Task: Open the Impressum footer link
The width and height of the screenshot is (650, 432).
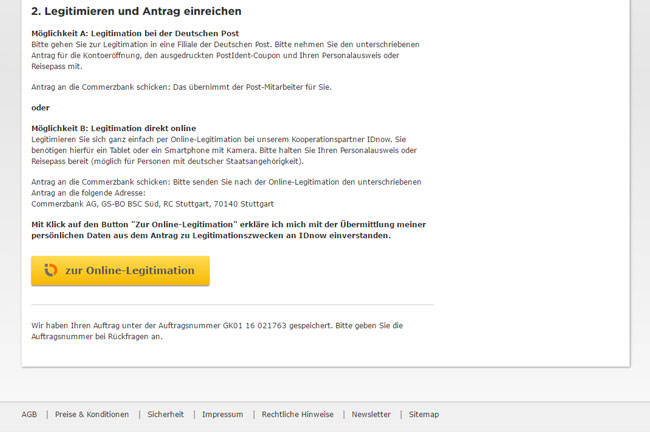Action: (x=223, y=414)
